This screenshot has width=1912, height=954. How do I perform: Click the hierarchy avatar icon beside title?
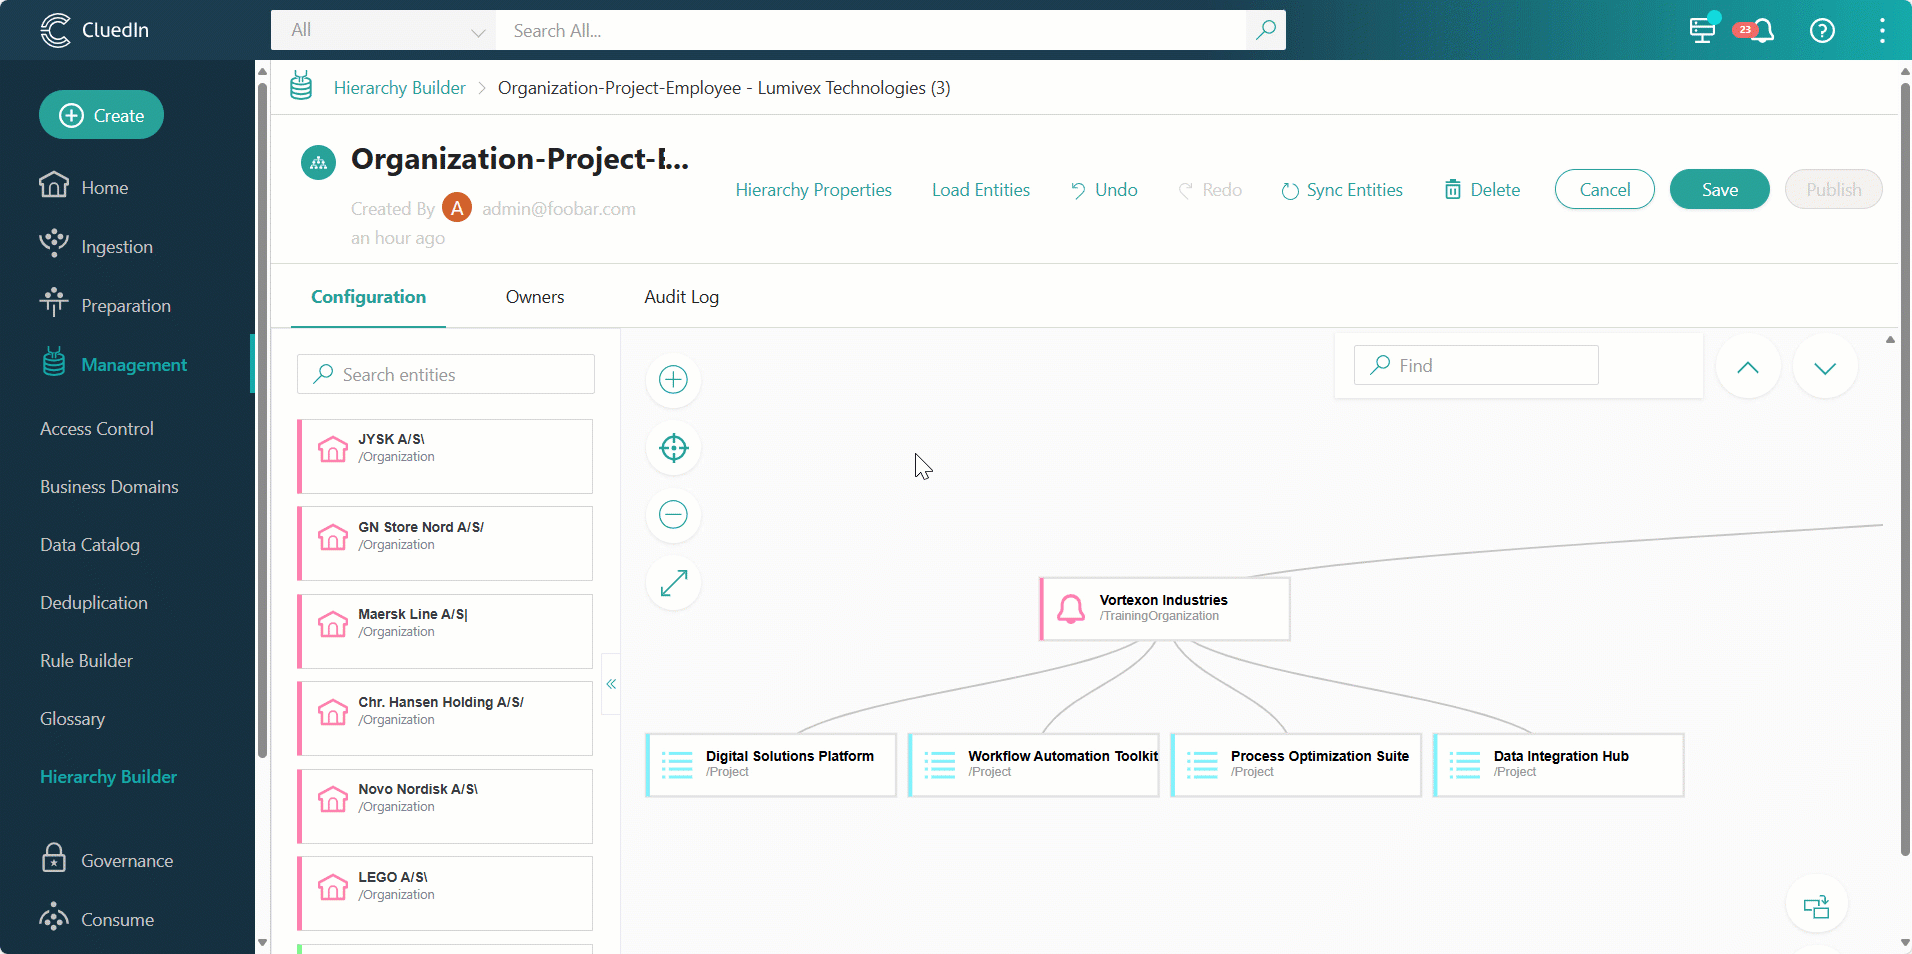pyautogui.click(x=318, y=162)
